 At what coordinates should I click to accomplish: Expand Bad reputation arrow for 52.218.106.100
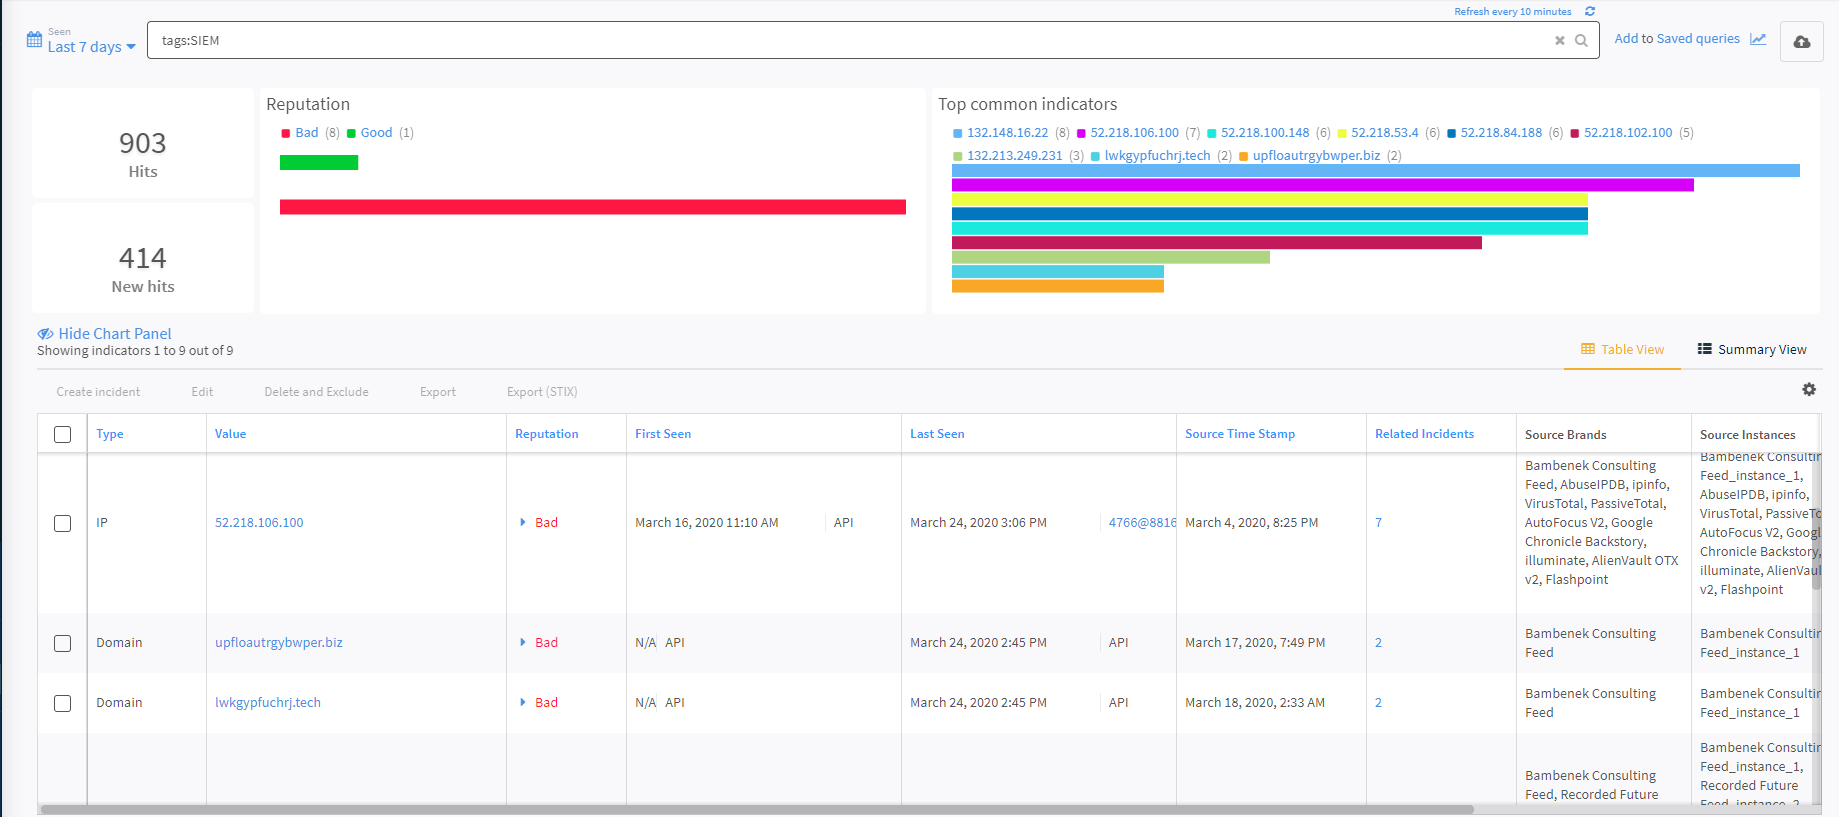tap(523, 522)
